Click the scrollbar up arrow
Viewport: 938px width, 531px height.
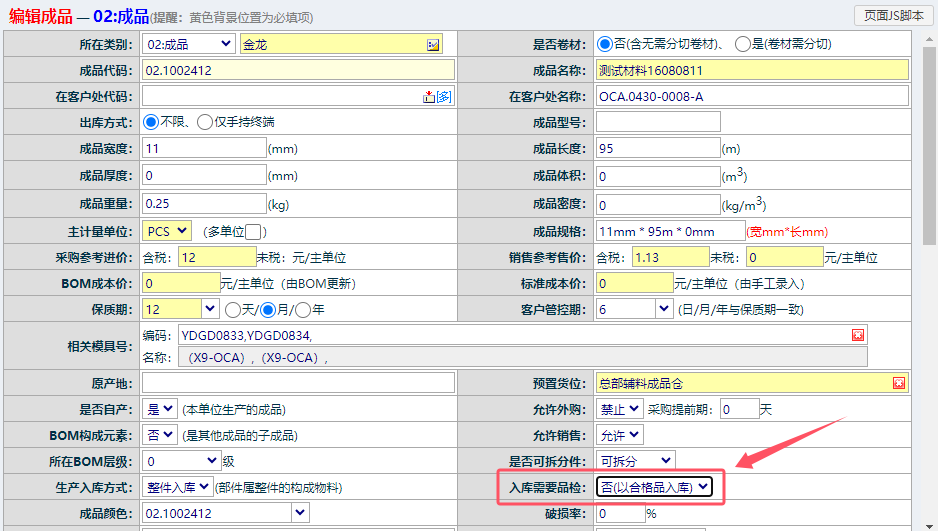pyautogui.click(x=929, y=40)
